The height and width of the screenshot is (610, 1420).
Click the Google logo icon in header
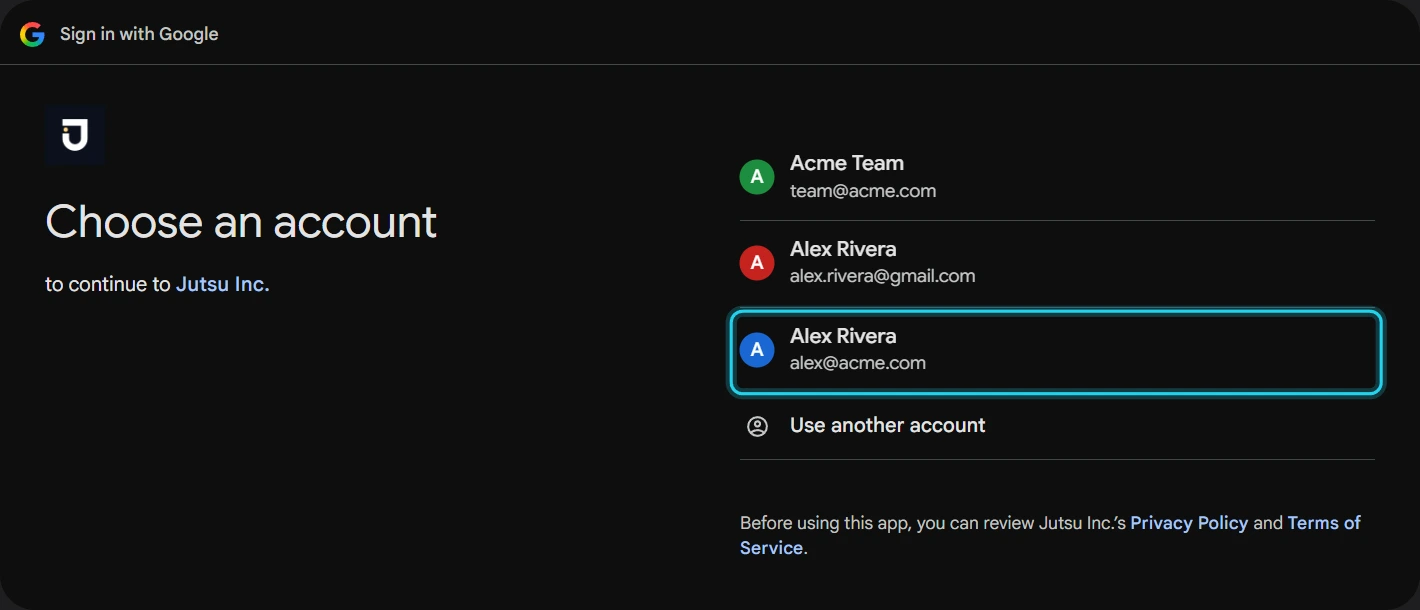pyautogui.click(x=32, y=34)
